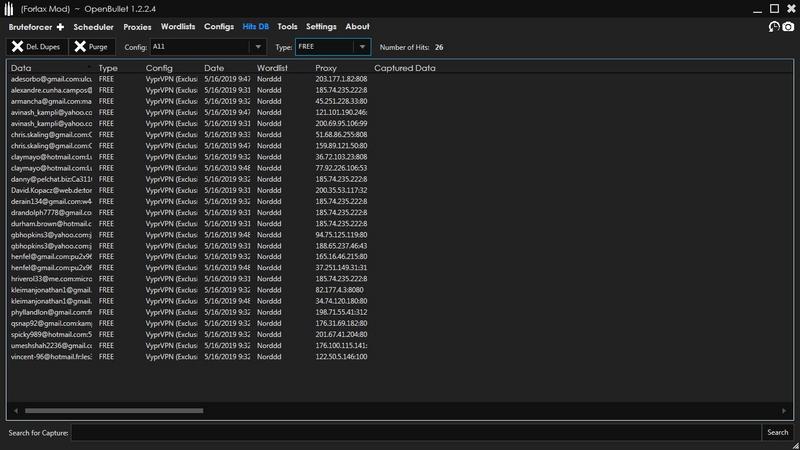Sort by the Captured Data column header
Screen dimensions: 800x450
[405, 68]
